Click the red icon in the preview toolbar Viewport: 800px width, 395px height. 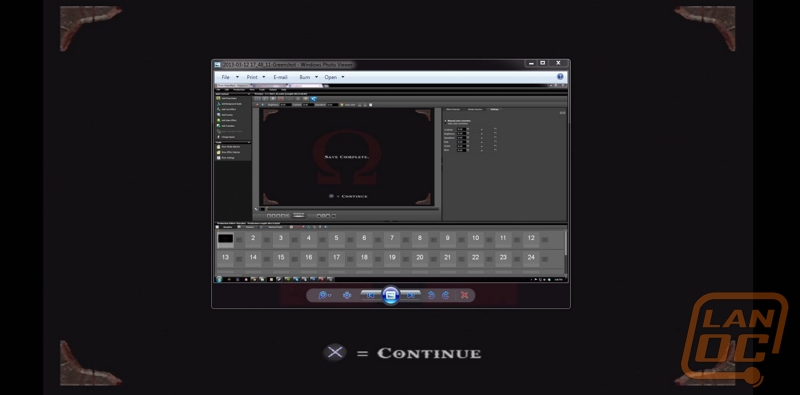(x=281, y=98)
